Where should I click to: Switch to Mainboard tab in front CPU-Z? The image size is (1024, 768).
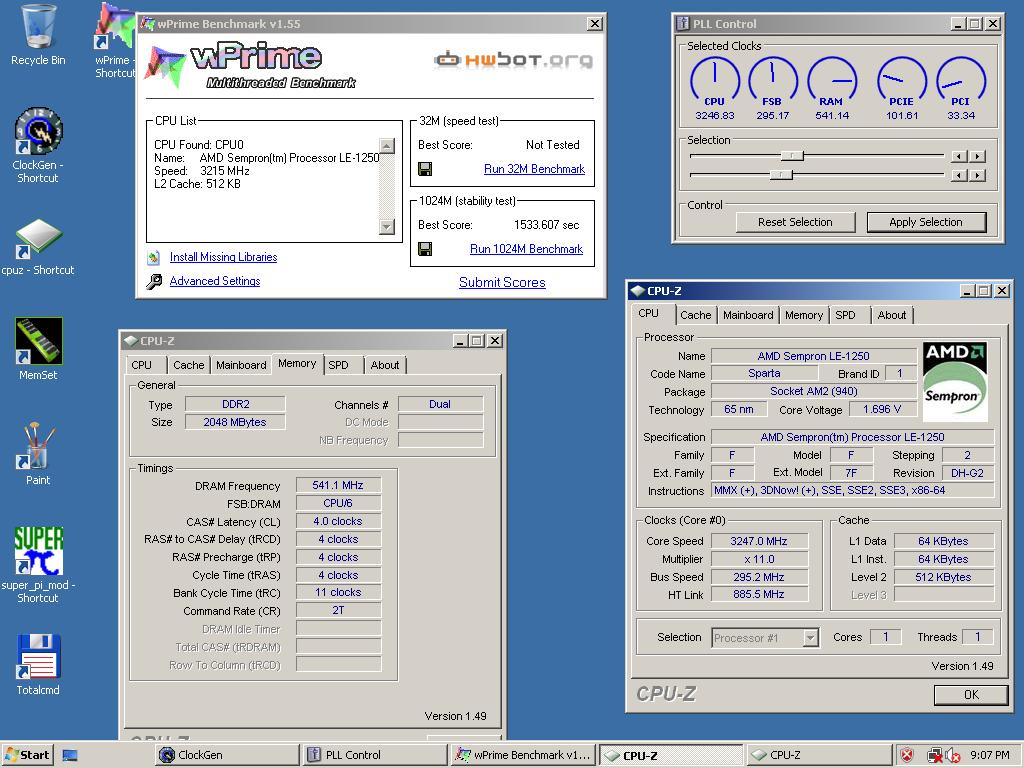pyautogui.click(x=748, y=315)
